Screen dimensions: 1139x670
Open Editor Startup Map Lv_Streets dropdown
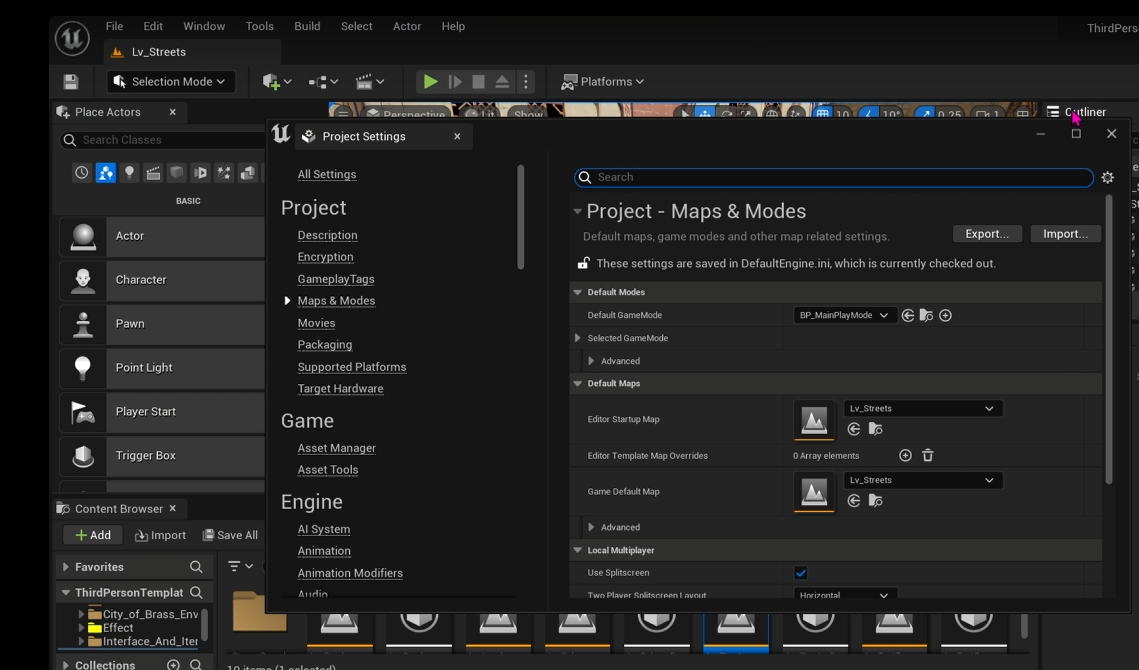tap(923, 408)
